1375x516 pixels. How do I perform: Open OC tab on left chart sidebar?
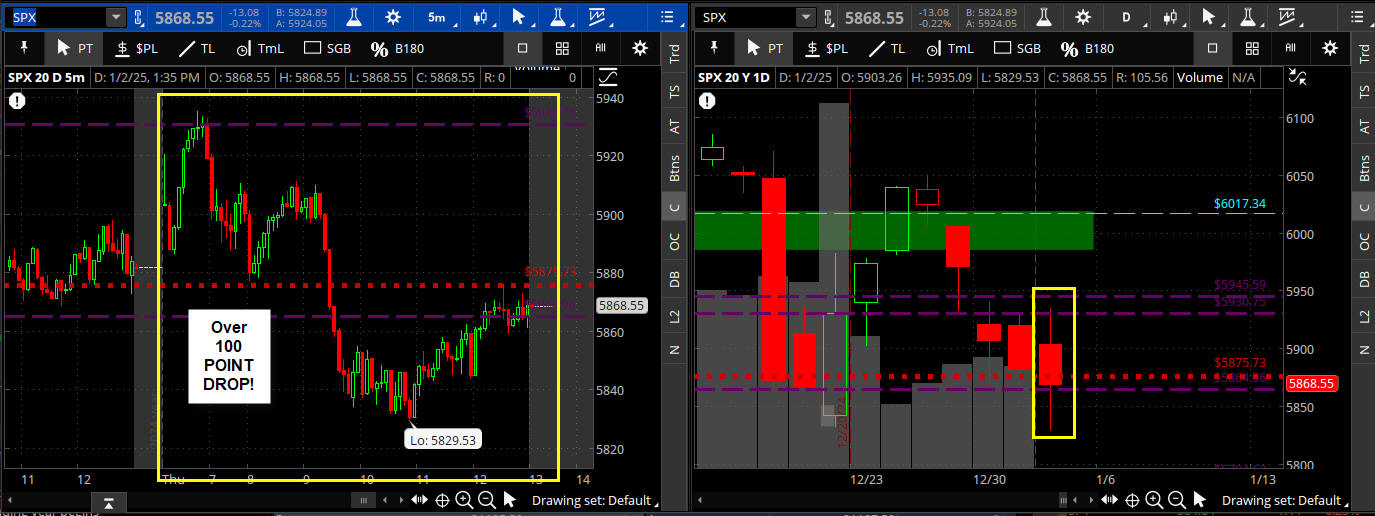click(x=674, y=241)
